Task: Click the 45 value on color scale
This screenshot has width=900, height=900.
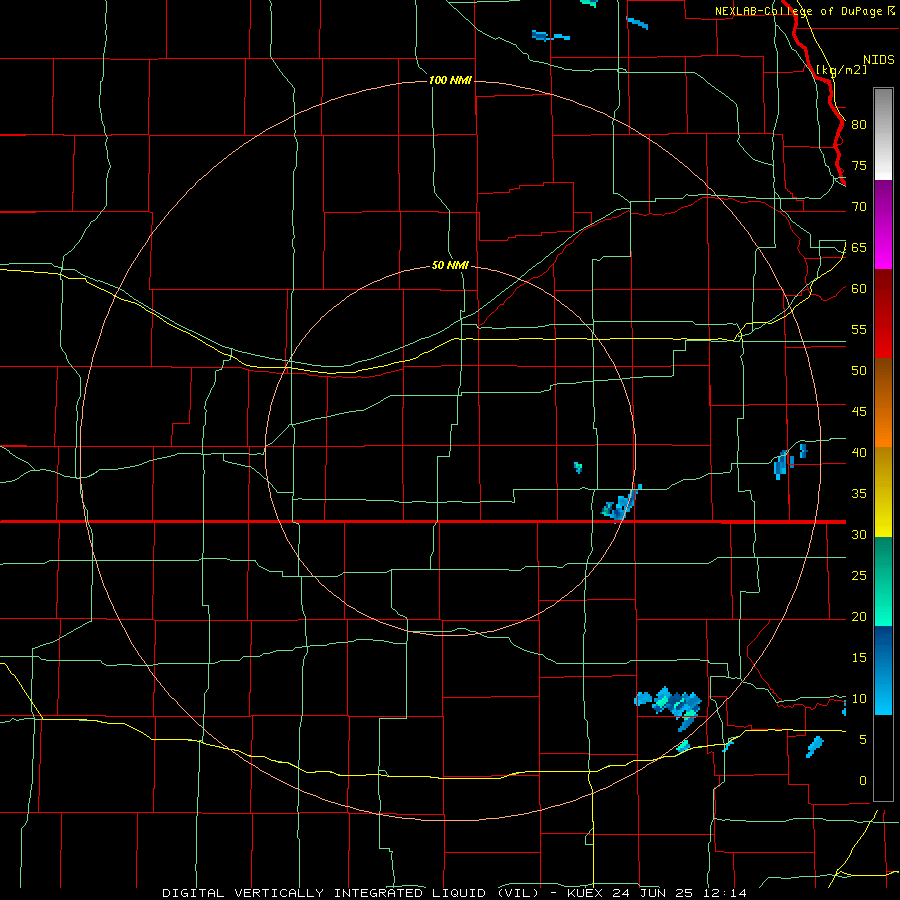Action: click(859, 412)
